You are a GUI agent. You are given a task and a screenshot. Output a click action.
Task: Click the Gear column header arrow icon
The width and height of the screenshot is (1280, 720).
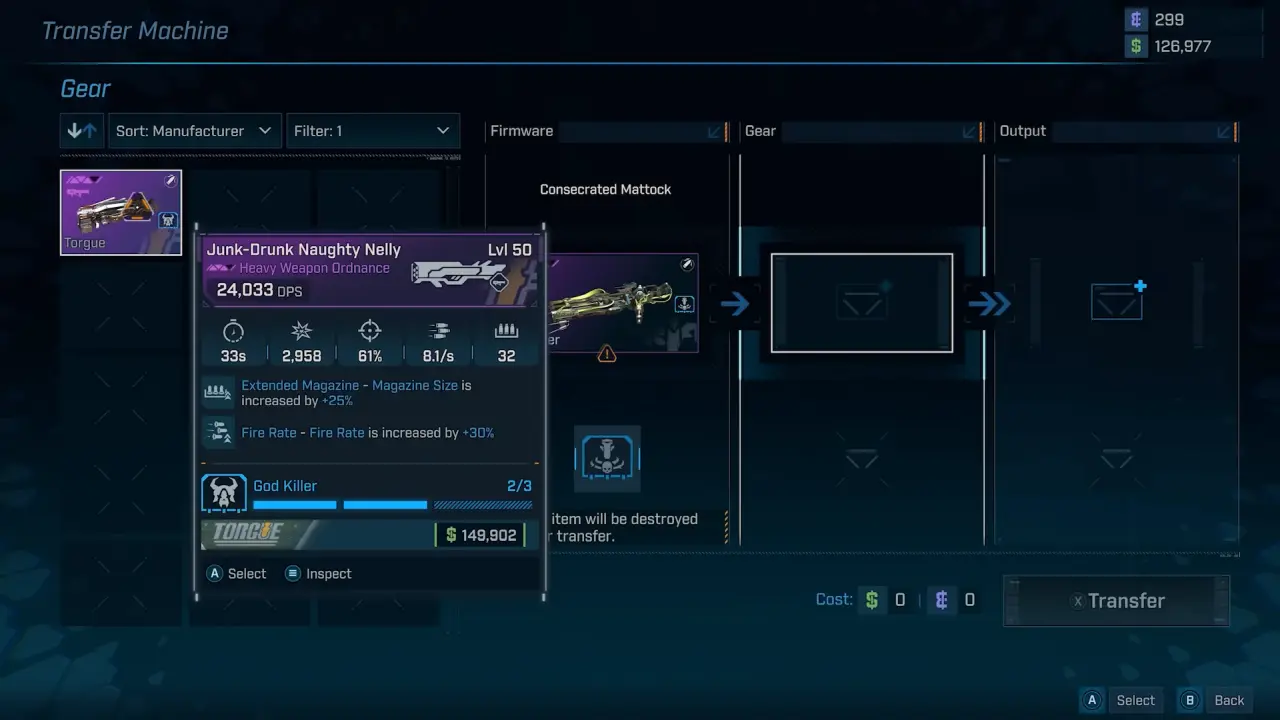969,131
